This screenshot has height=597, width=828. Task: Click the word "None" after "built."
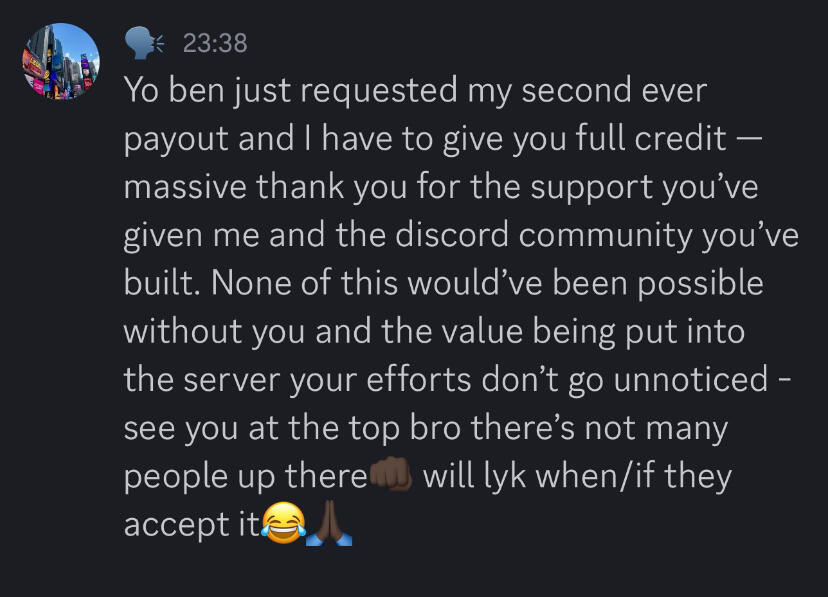pos(251,283)
